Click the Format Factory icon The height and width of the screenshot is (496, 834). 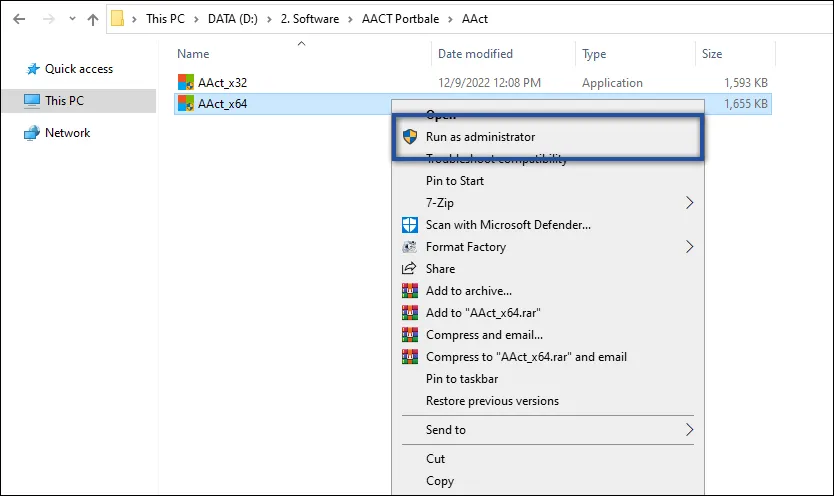tap(409, 247)
